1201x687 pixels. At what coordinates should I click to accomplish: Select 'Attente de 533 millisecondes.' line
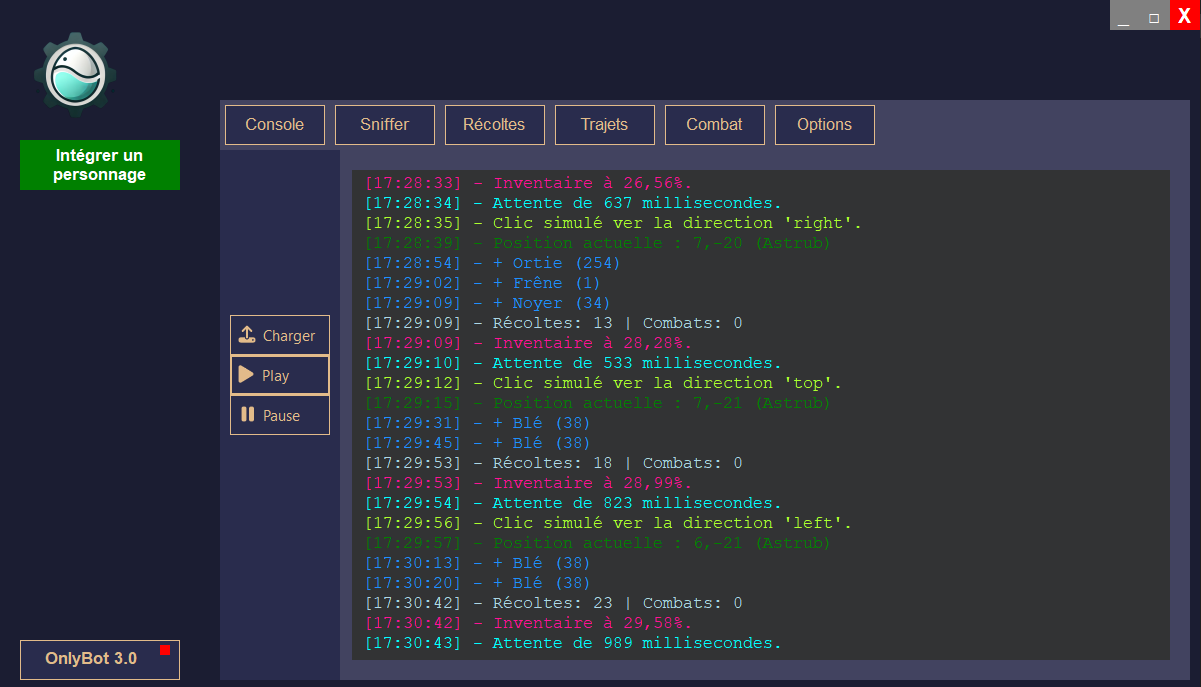pyautogui.click(x=573, y=363)
